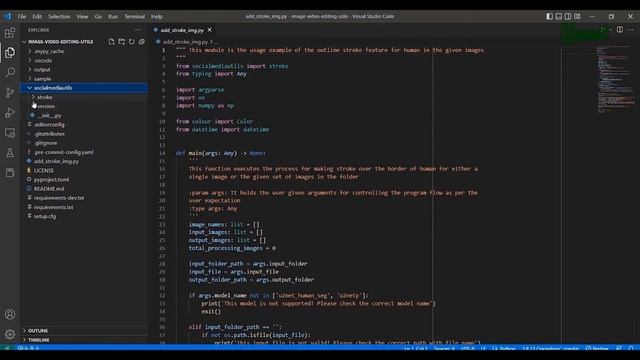Image resolution: width=640 pixels, height=360 pixels.
Task: Open requirements.txt file
Action: 84,207
